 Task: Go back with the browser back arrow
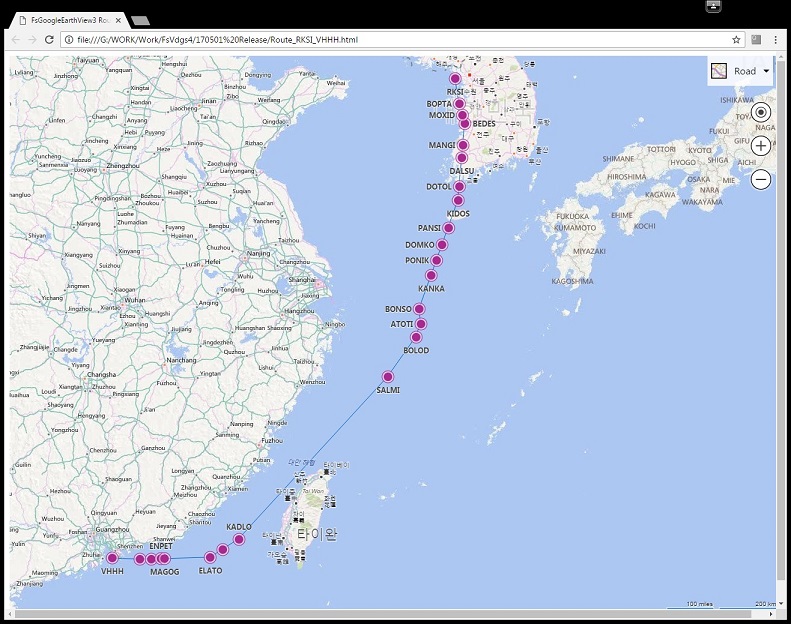[16, 39]
